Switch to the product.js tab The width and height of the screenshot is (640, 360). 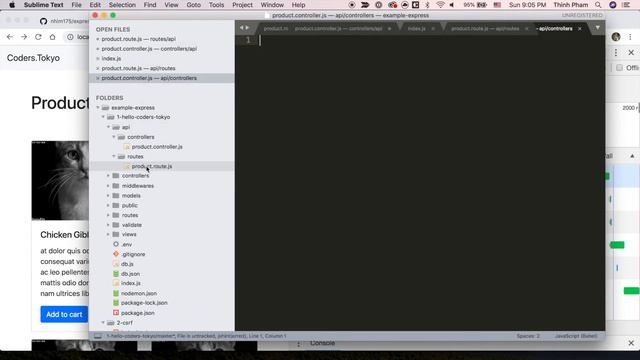click(276, 29)
